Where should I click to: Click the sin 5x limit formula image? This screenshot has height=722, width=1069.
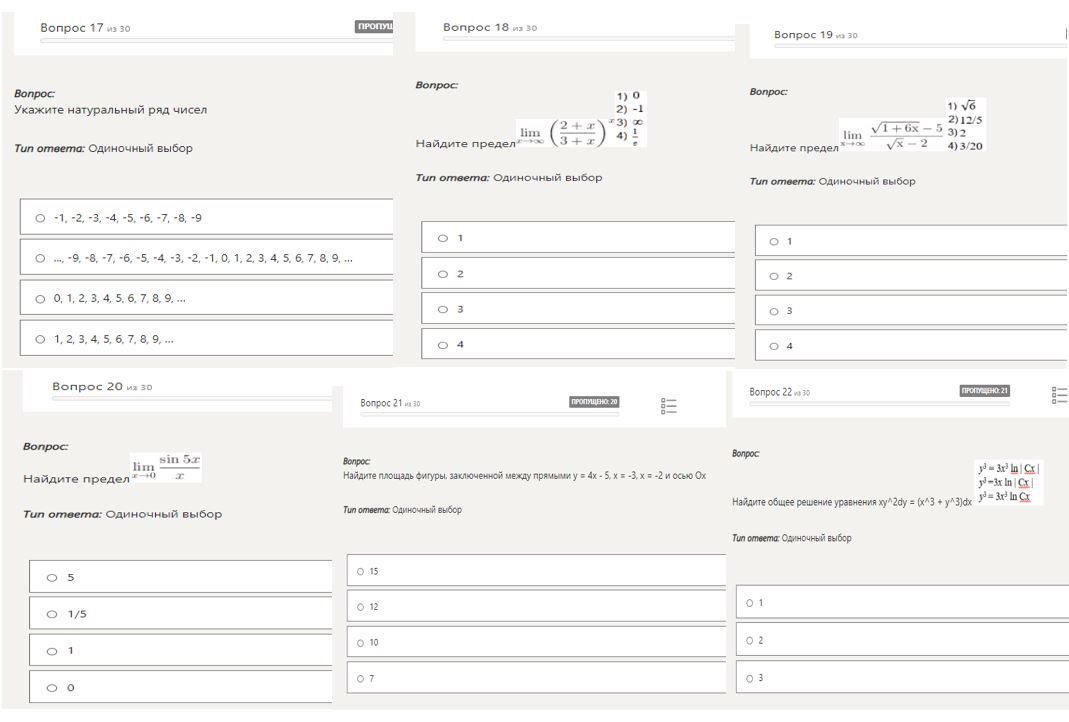[166, 467]
